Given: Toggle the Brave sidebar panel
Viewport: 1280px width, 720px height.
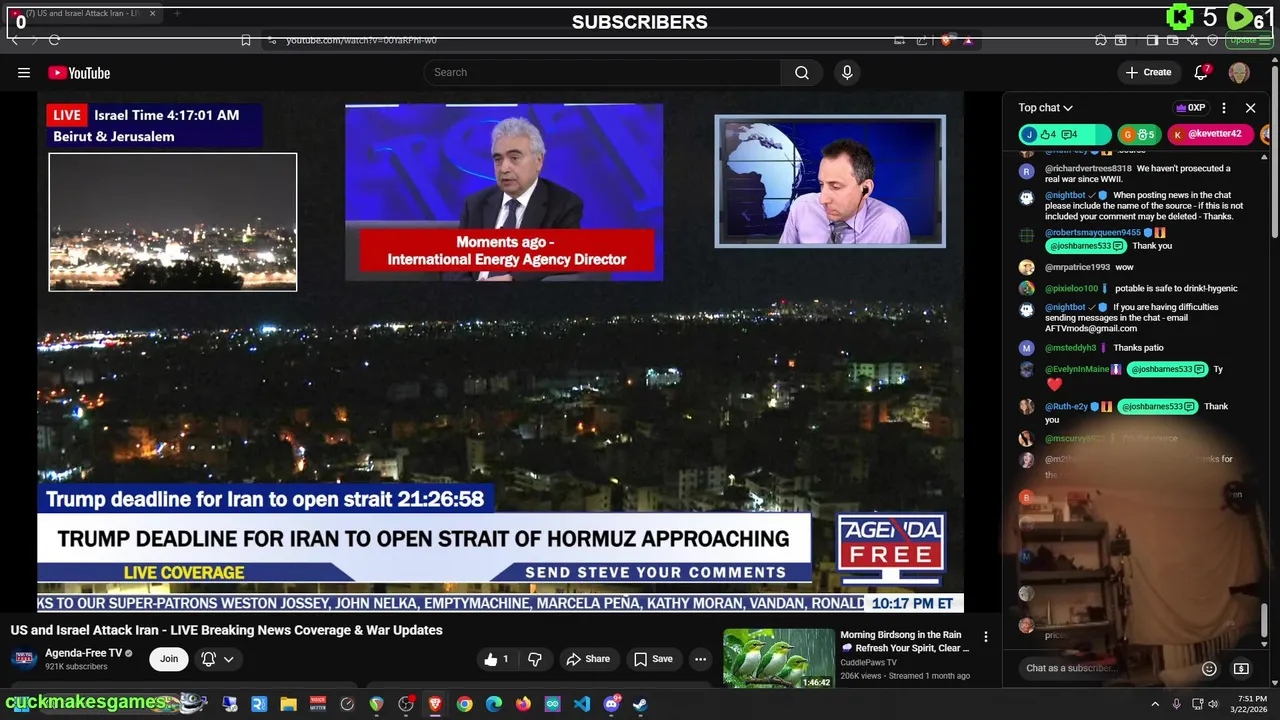Looking at the screenshot, I should pyautogui.click(x=1152, y=40).
